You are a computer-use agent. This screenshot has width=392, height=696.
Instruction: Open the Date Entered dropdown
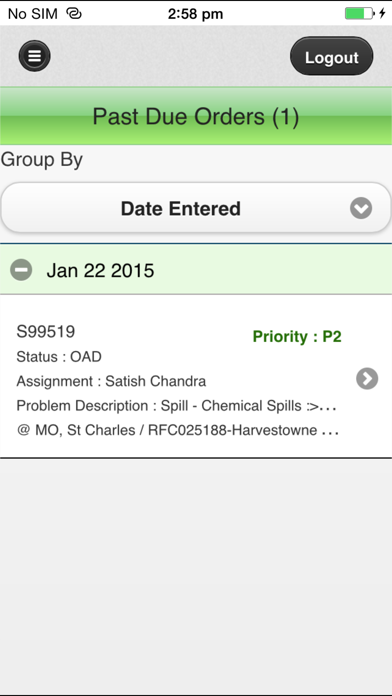[x=196, y=208]
